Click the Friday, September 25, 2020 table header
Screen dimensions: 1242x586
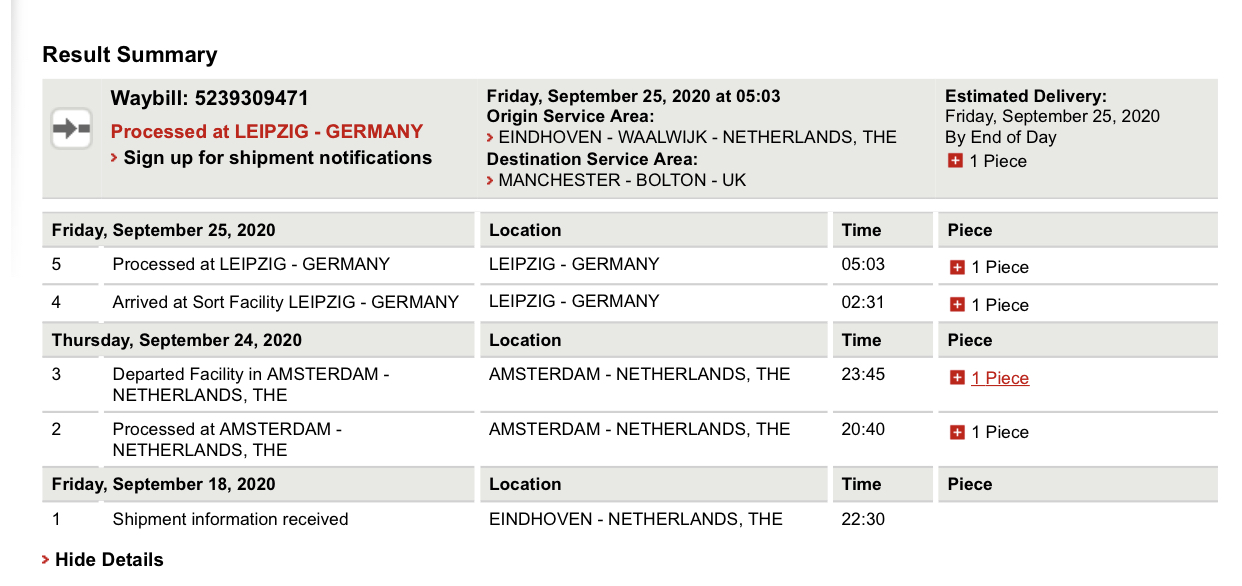(x=164, y=230)
